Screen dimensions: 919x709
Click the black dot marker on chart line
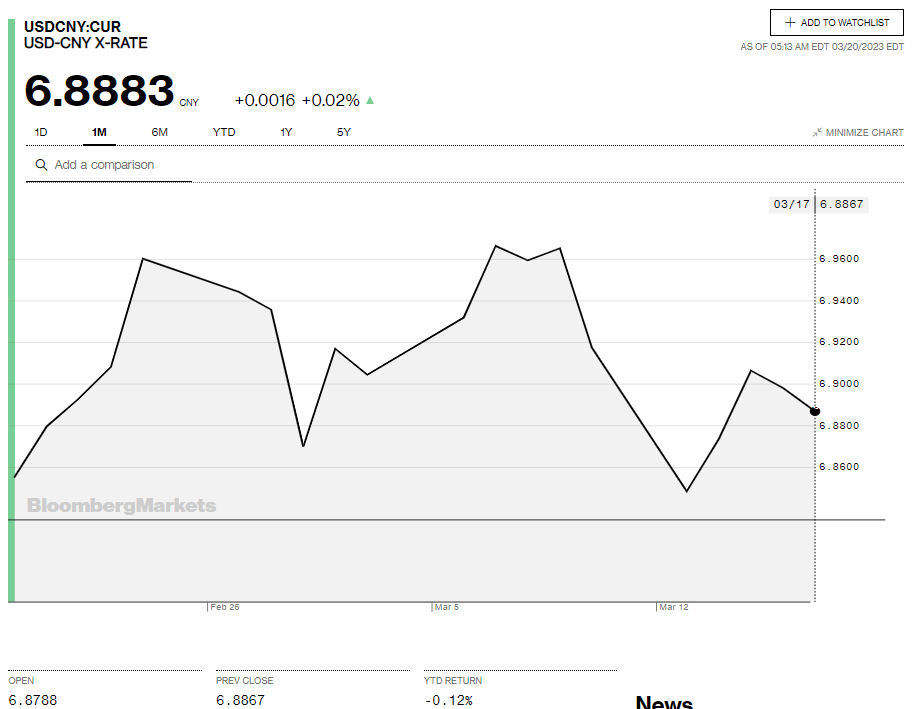(815, 411)
